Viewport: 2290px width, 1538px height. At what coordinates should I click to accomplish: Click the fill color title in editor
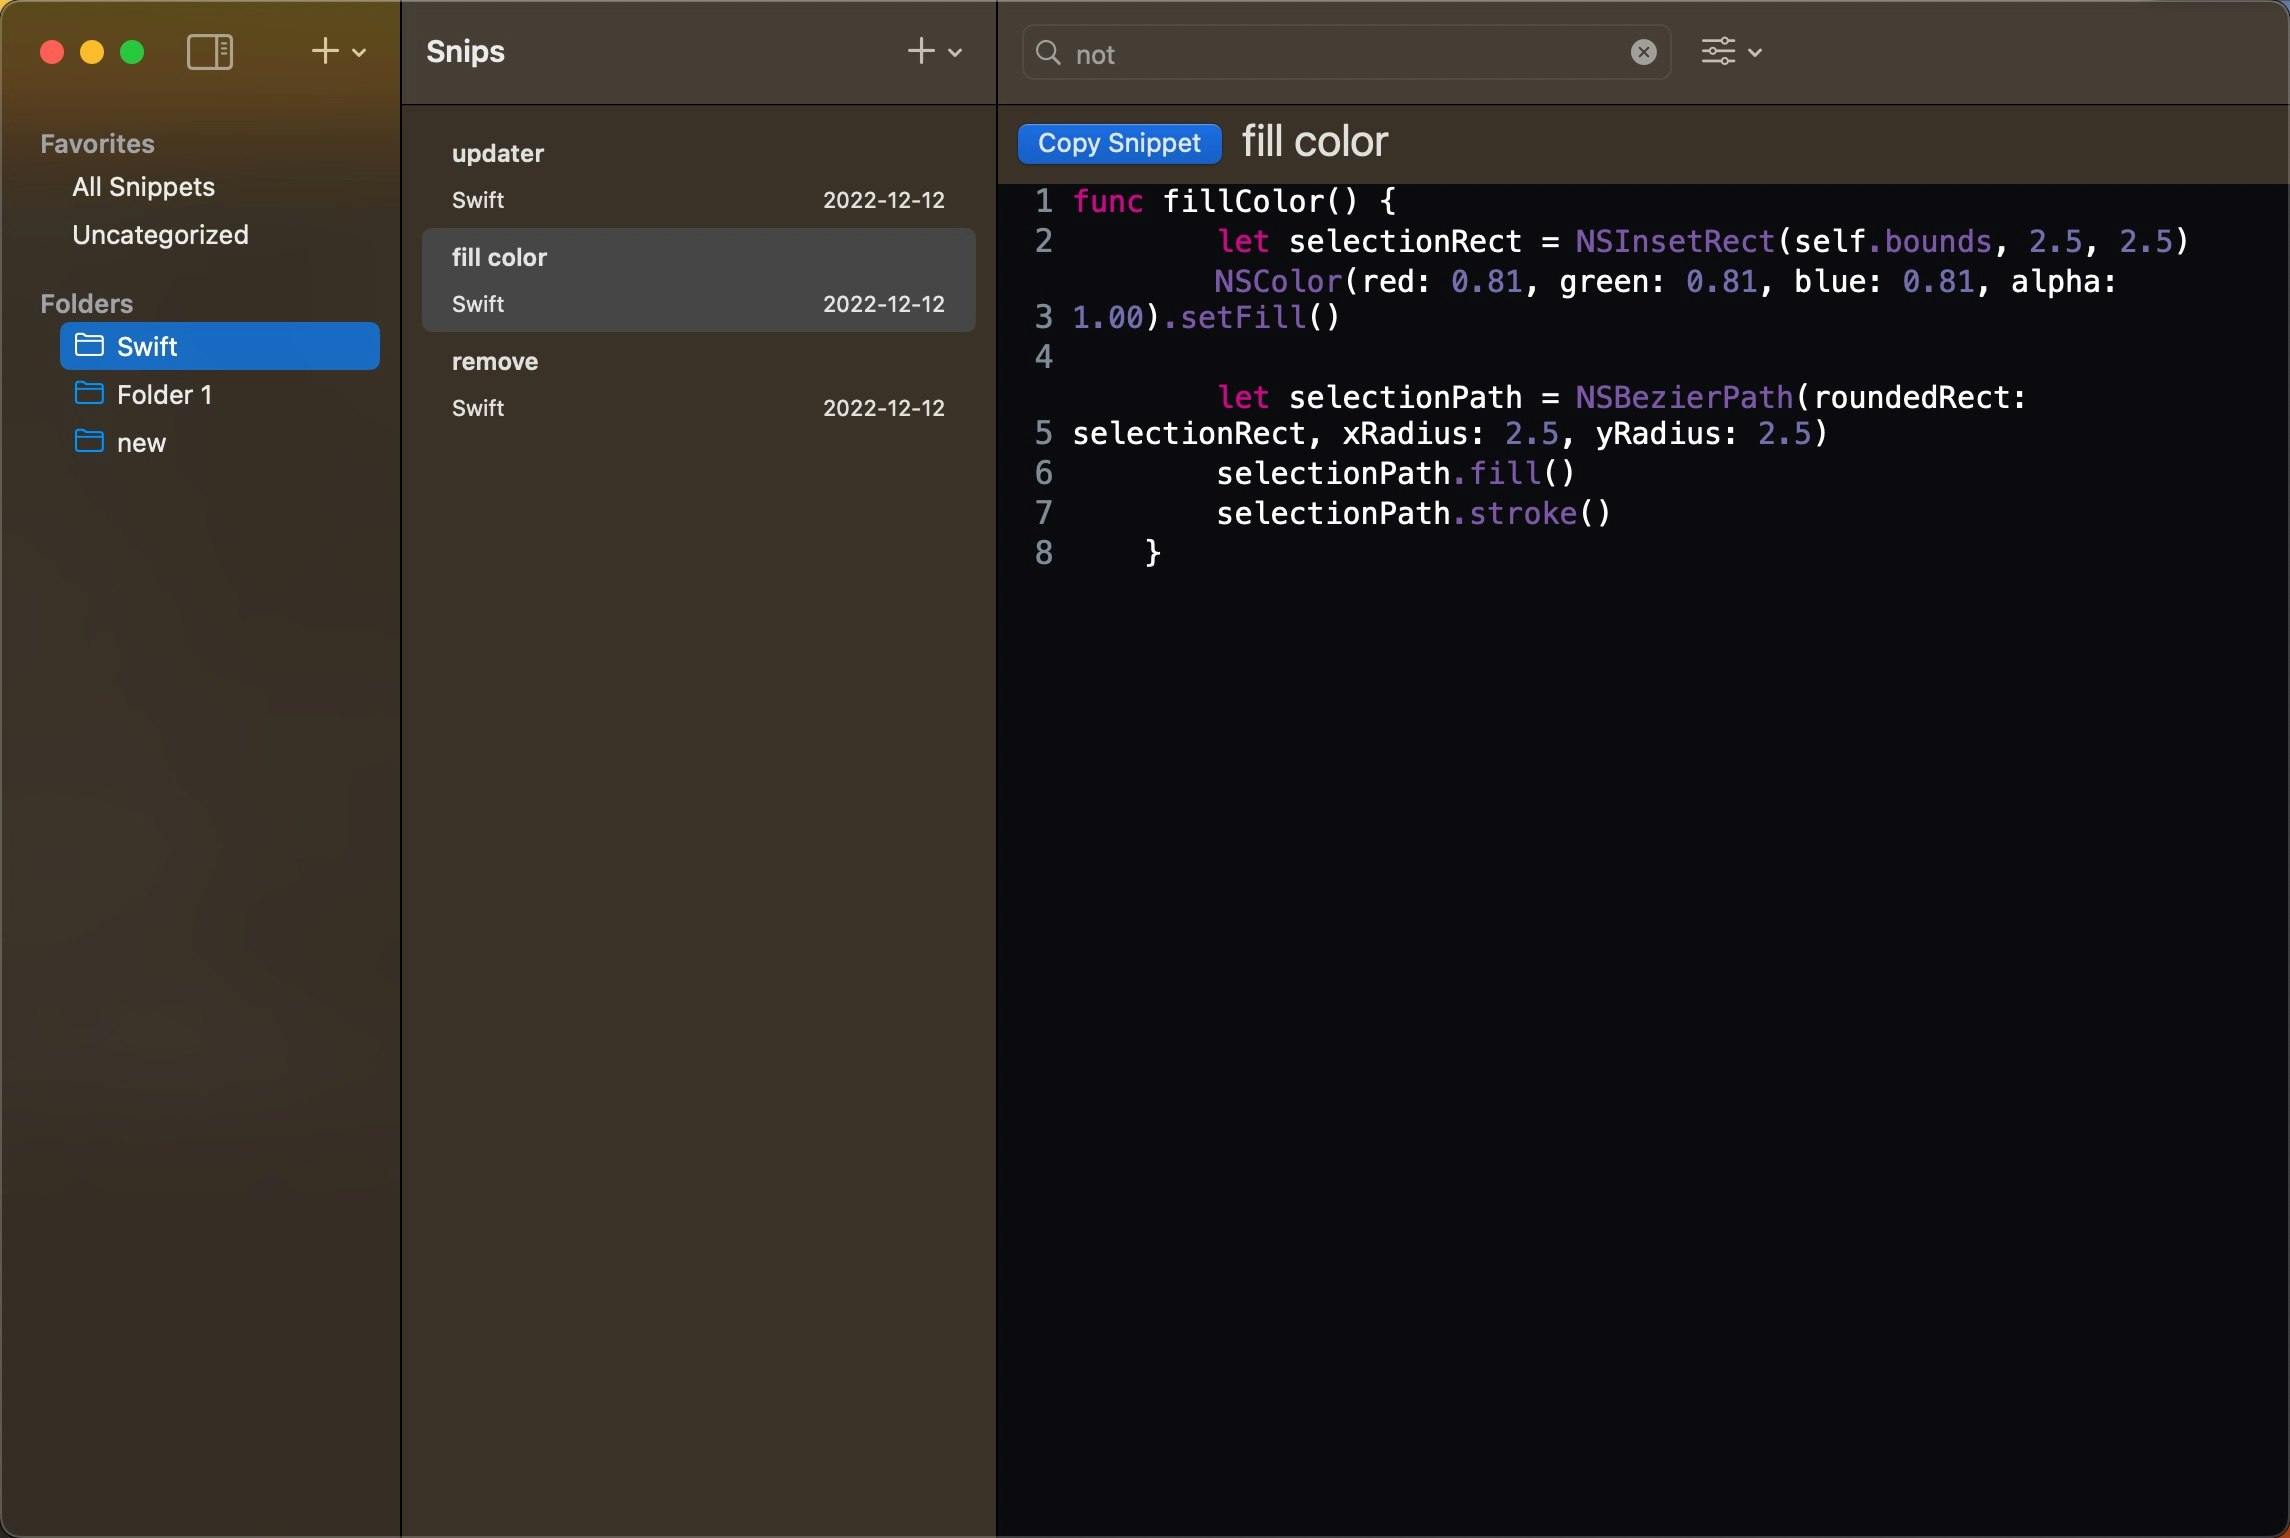[1315, 142]
